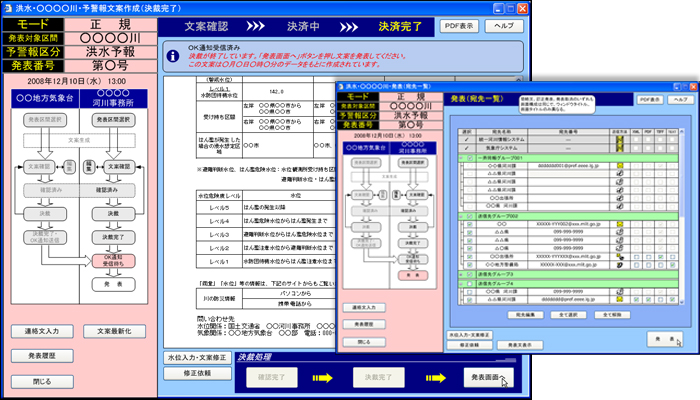Screen dimensions: 700x400
Task: Toggle 一斉同報グループ001 group checkbox
Action: [470, 158]
